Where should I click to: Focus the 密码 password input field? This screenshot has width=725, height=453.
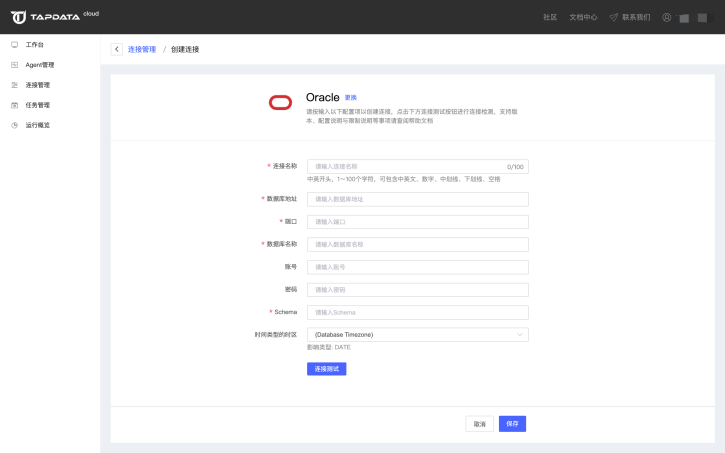click(418, 290)
